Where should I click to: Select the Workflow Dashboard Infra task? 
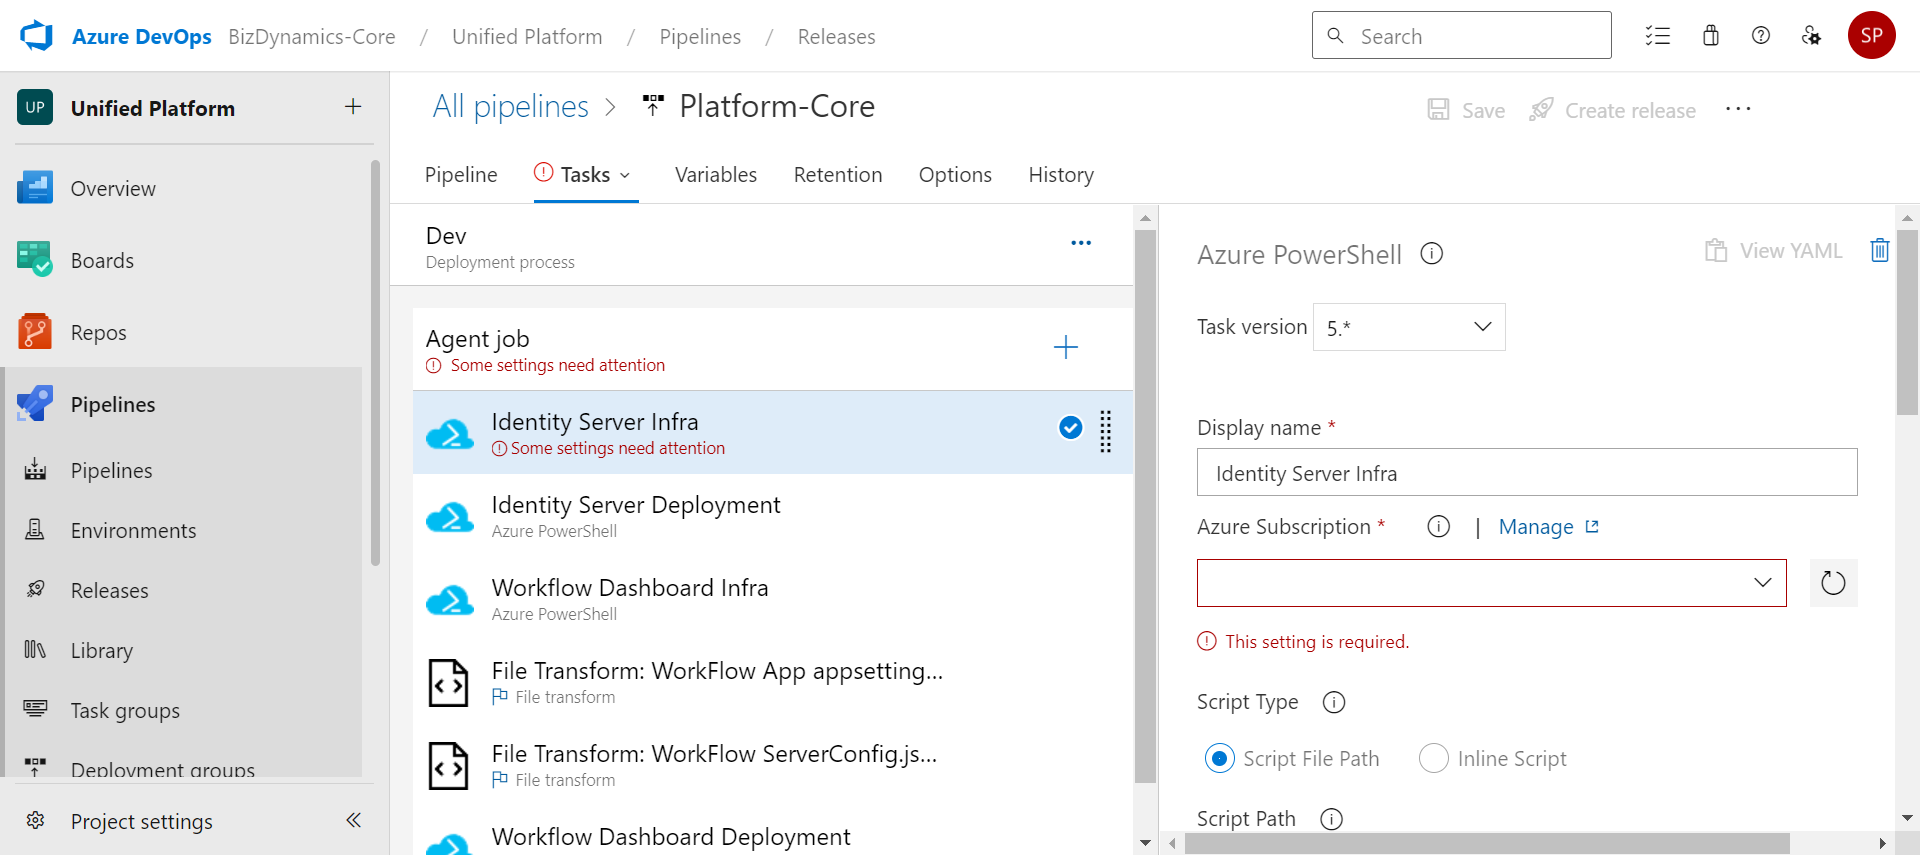tap(773, 599)
